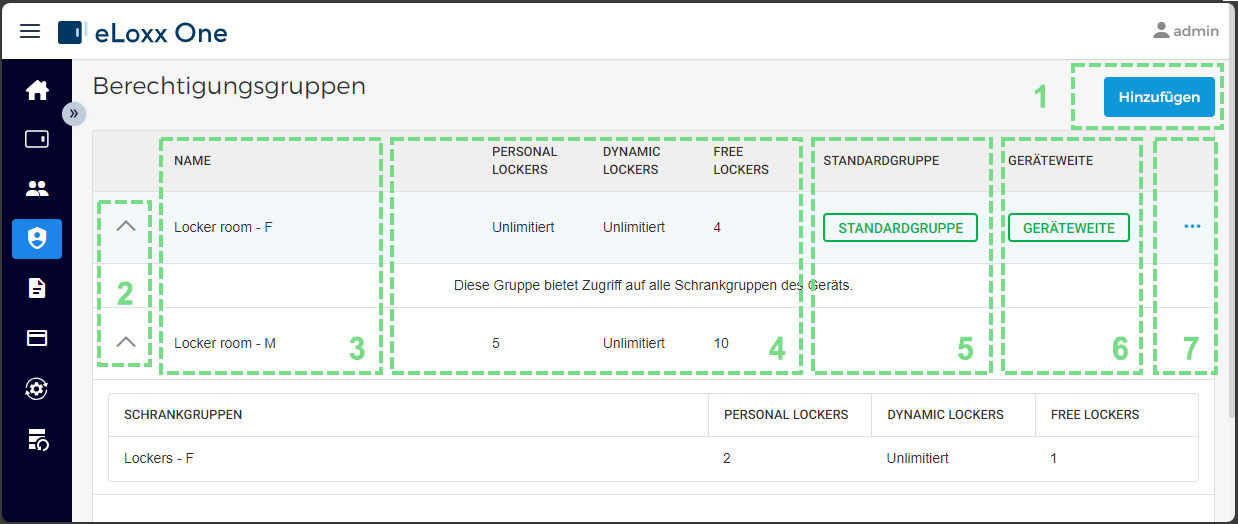Click personal lockers value 5

[x=496, y=343]
